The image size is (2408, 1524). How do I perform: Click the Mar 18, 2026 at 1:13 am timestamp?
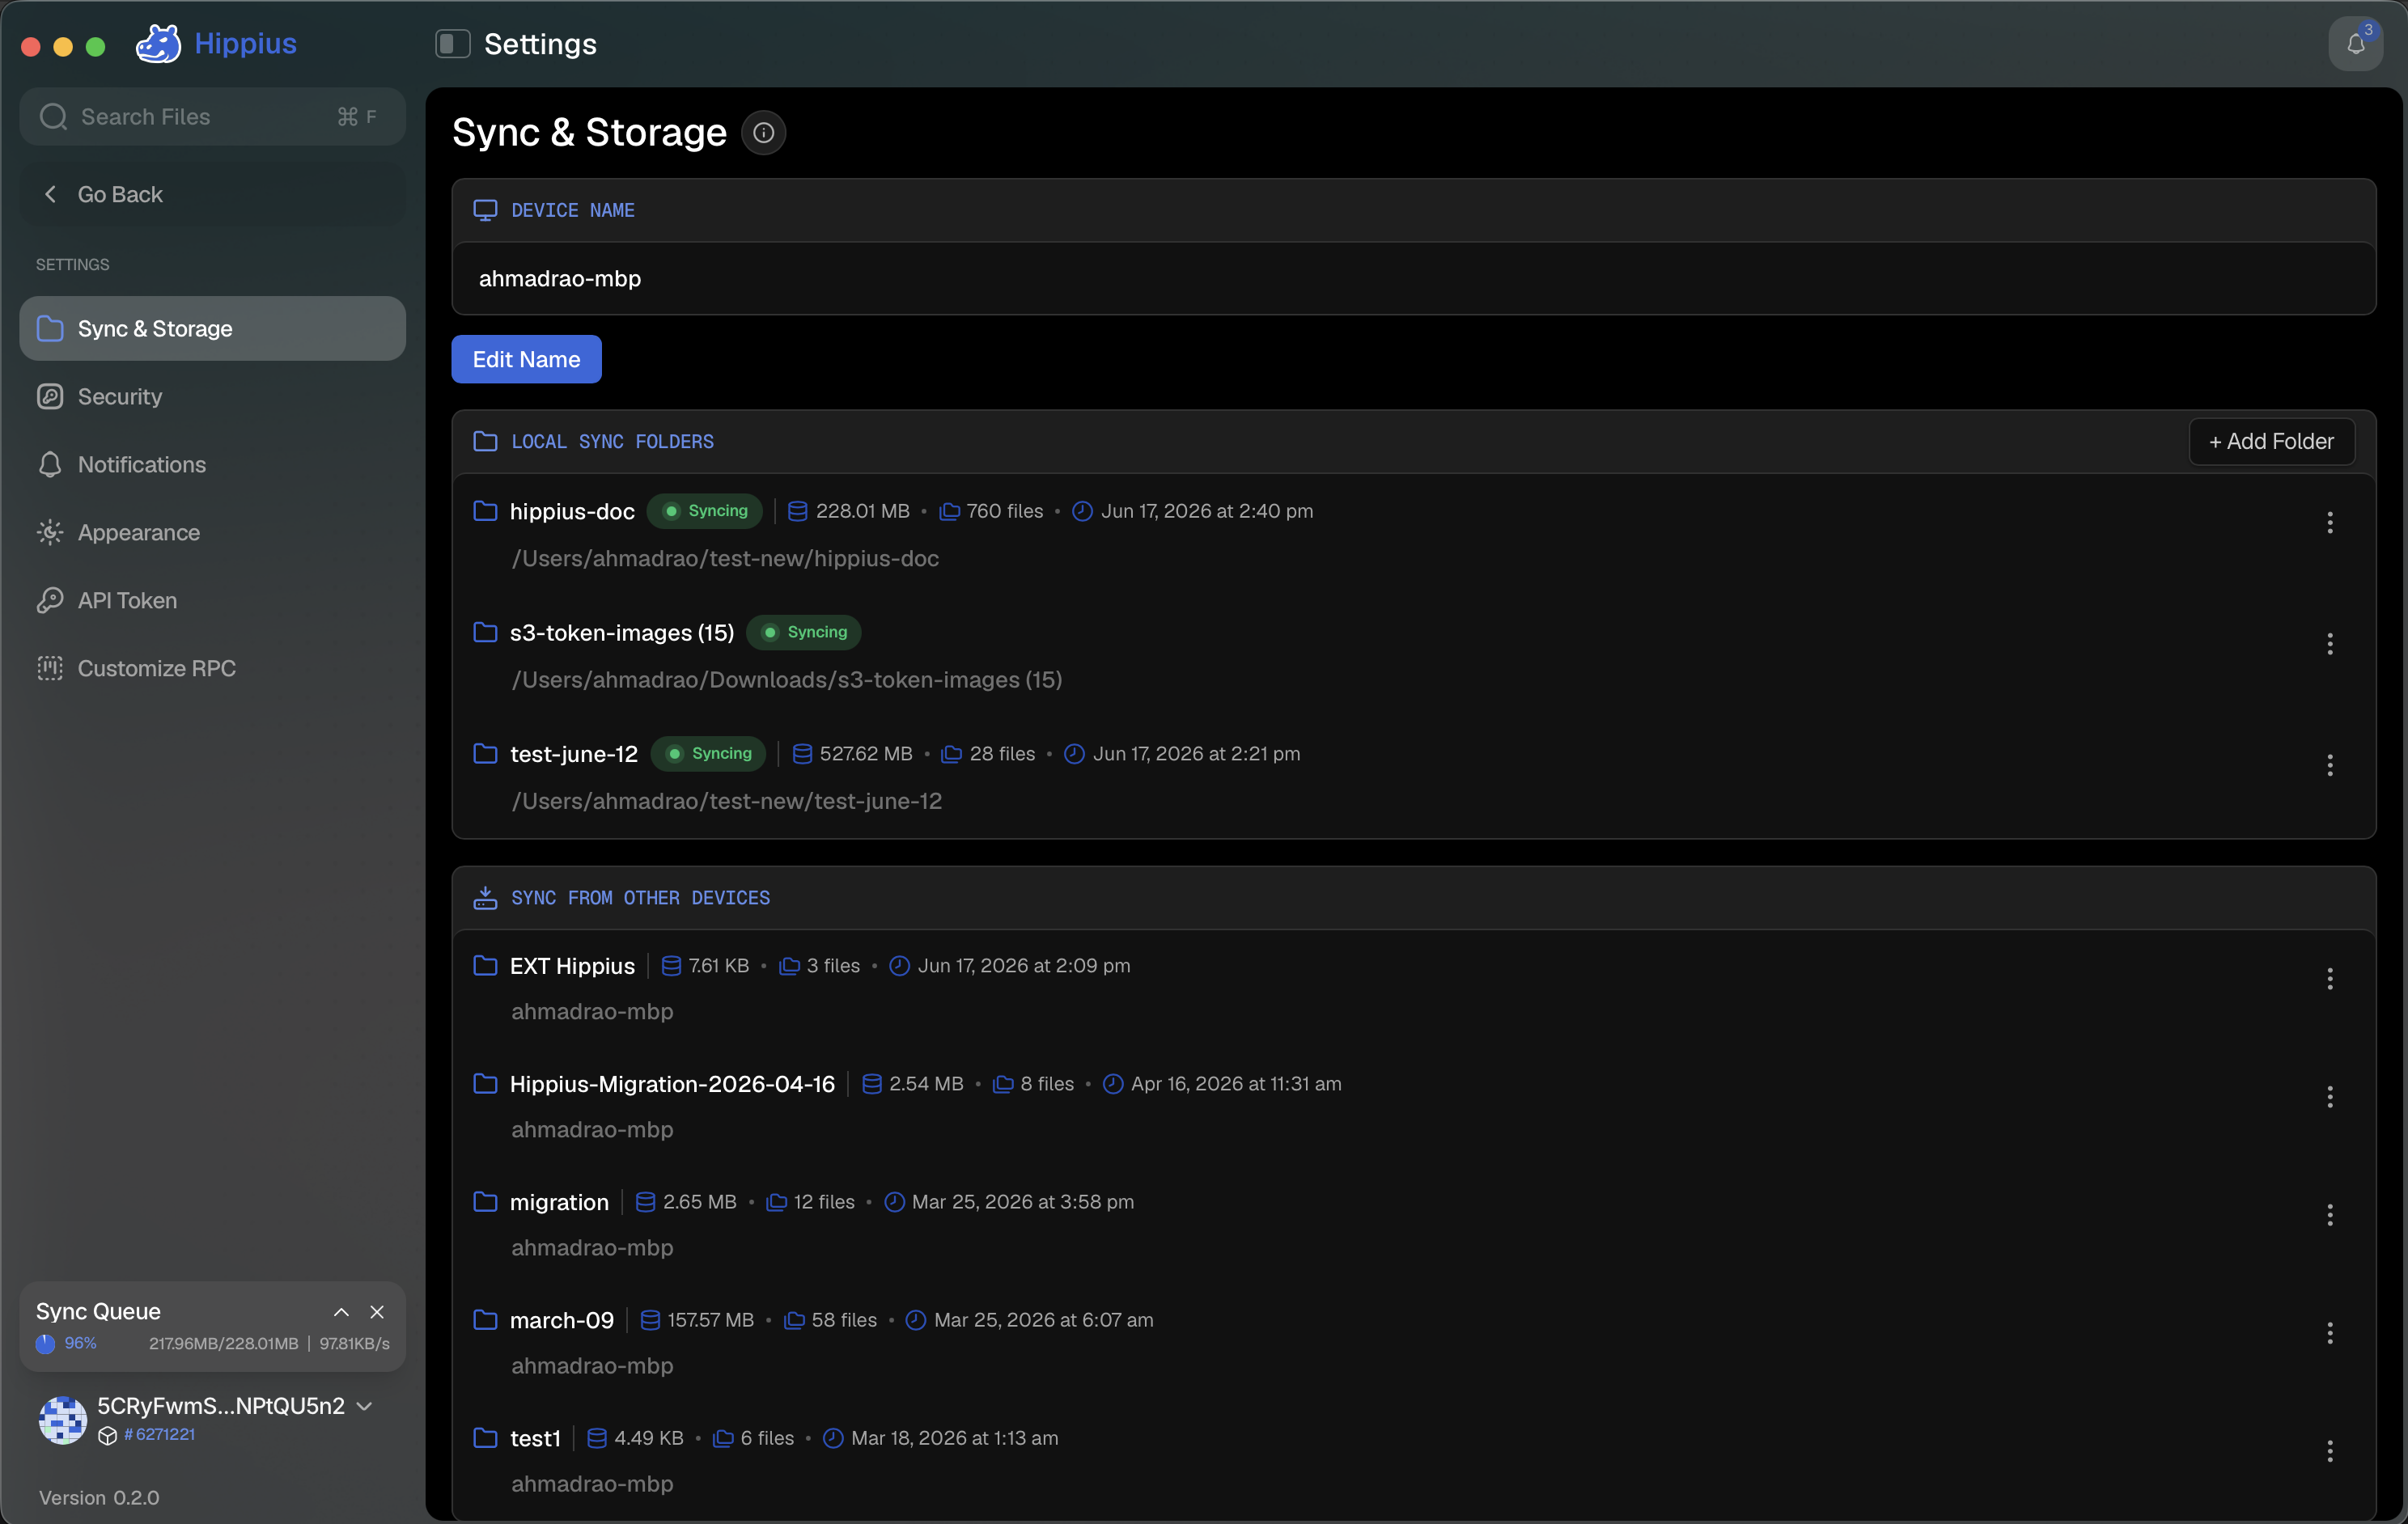pos(954,1437)
